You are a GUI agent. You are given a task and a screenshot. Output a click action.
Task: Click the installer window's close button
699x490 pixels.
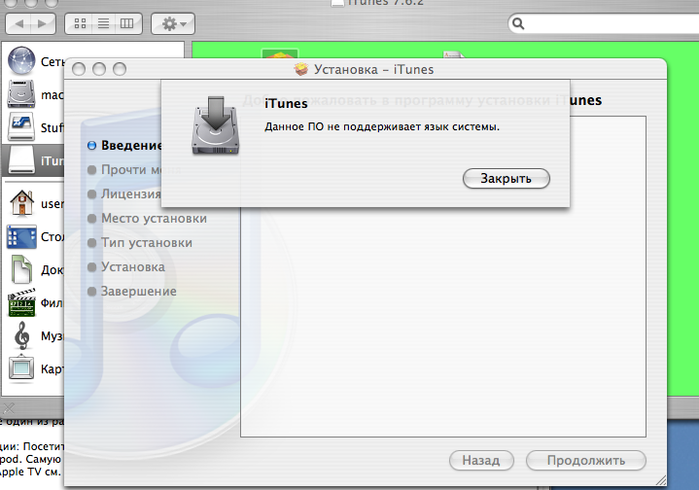click(79, 69)
